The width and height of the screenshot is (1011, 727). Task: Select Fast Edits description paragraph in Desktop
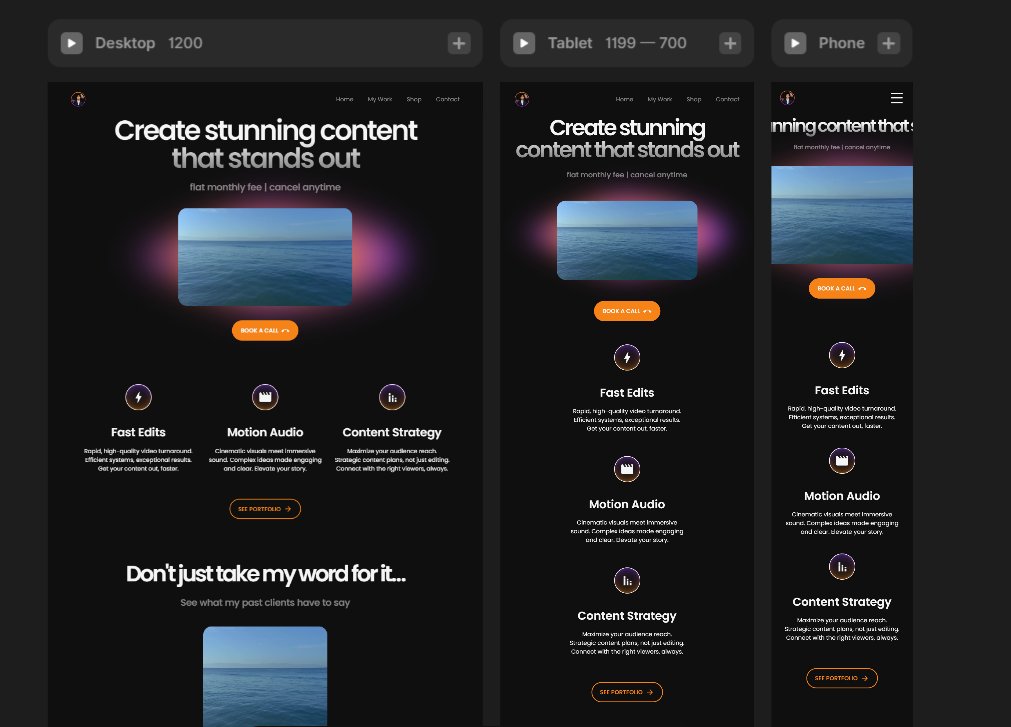coord(138,460)
